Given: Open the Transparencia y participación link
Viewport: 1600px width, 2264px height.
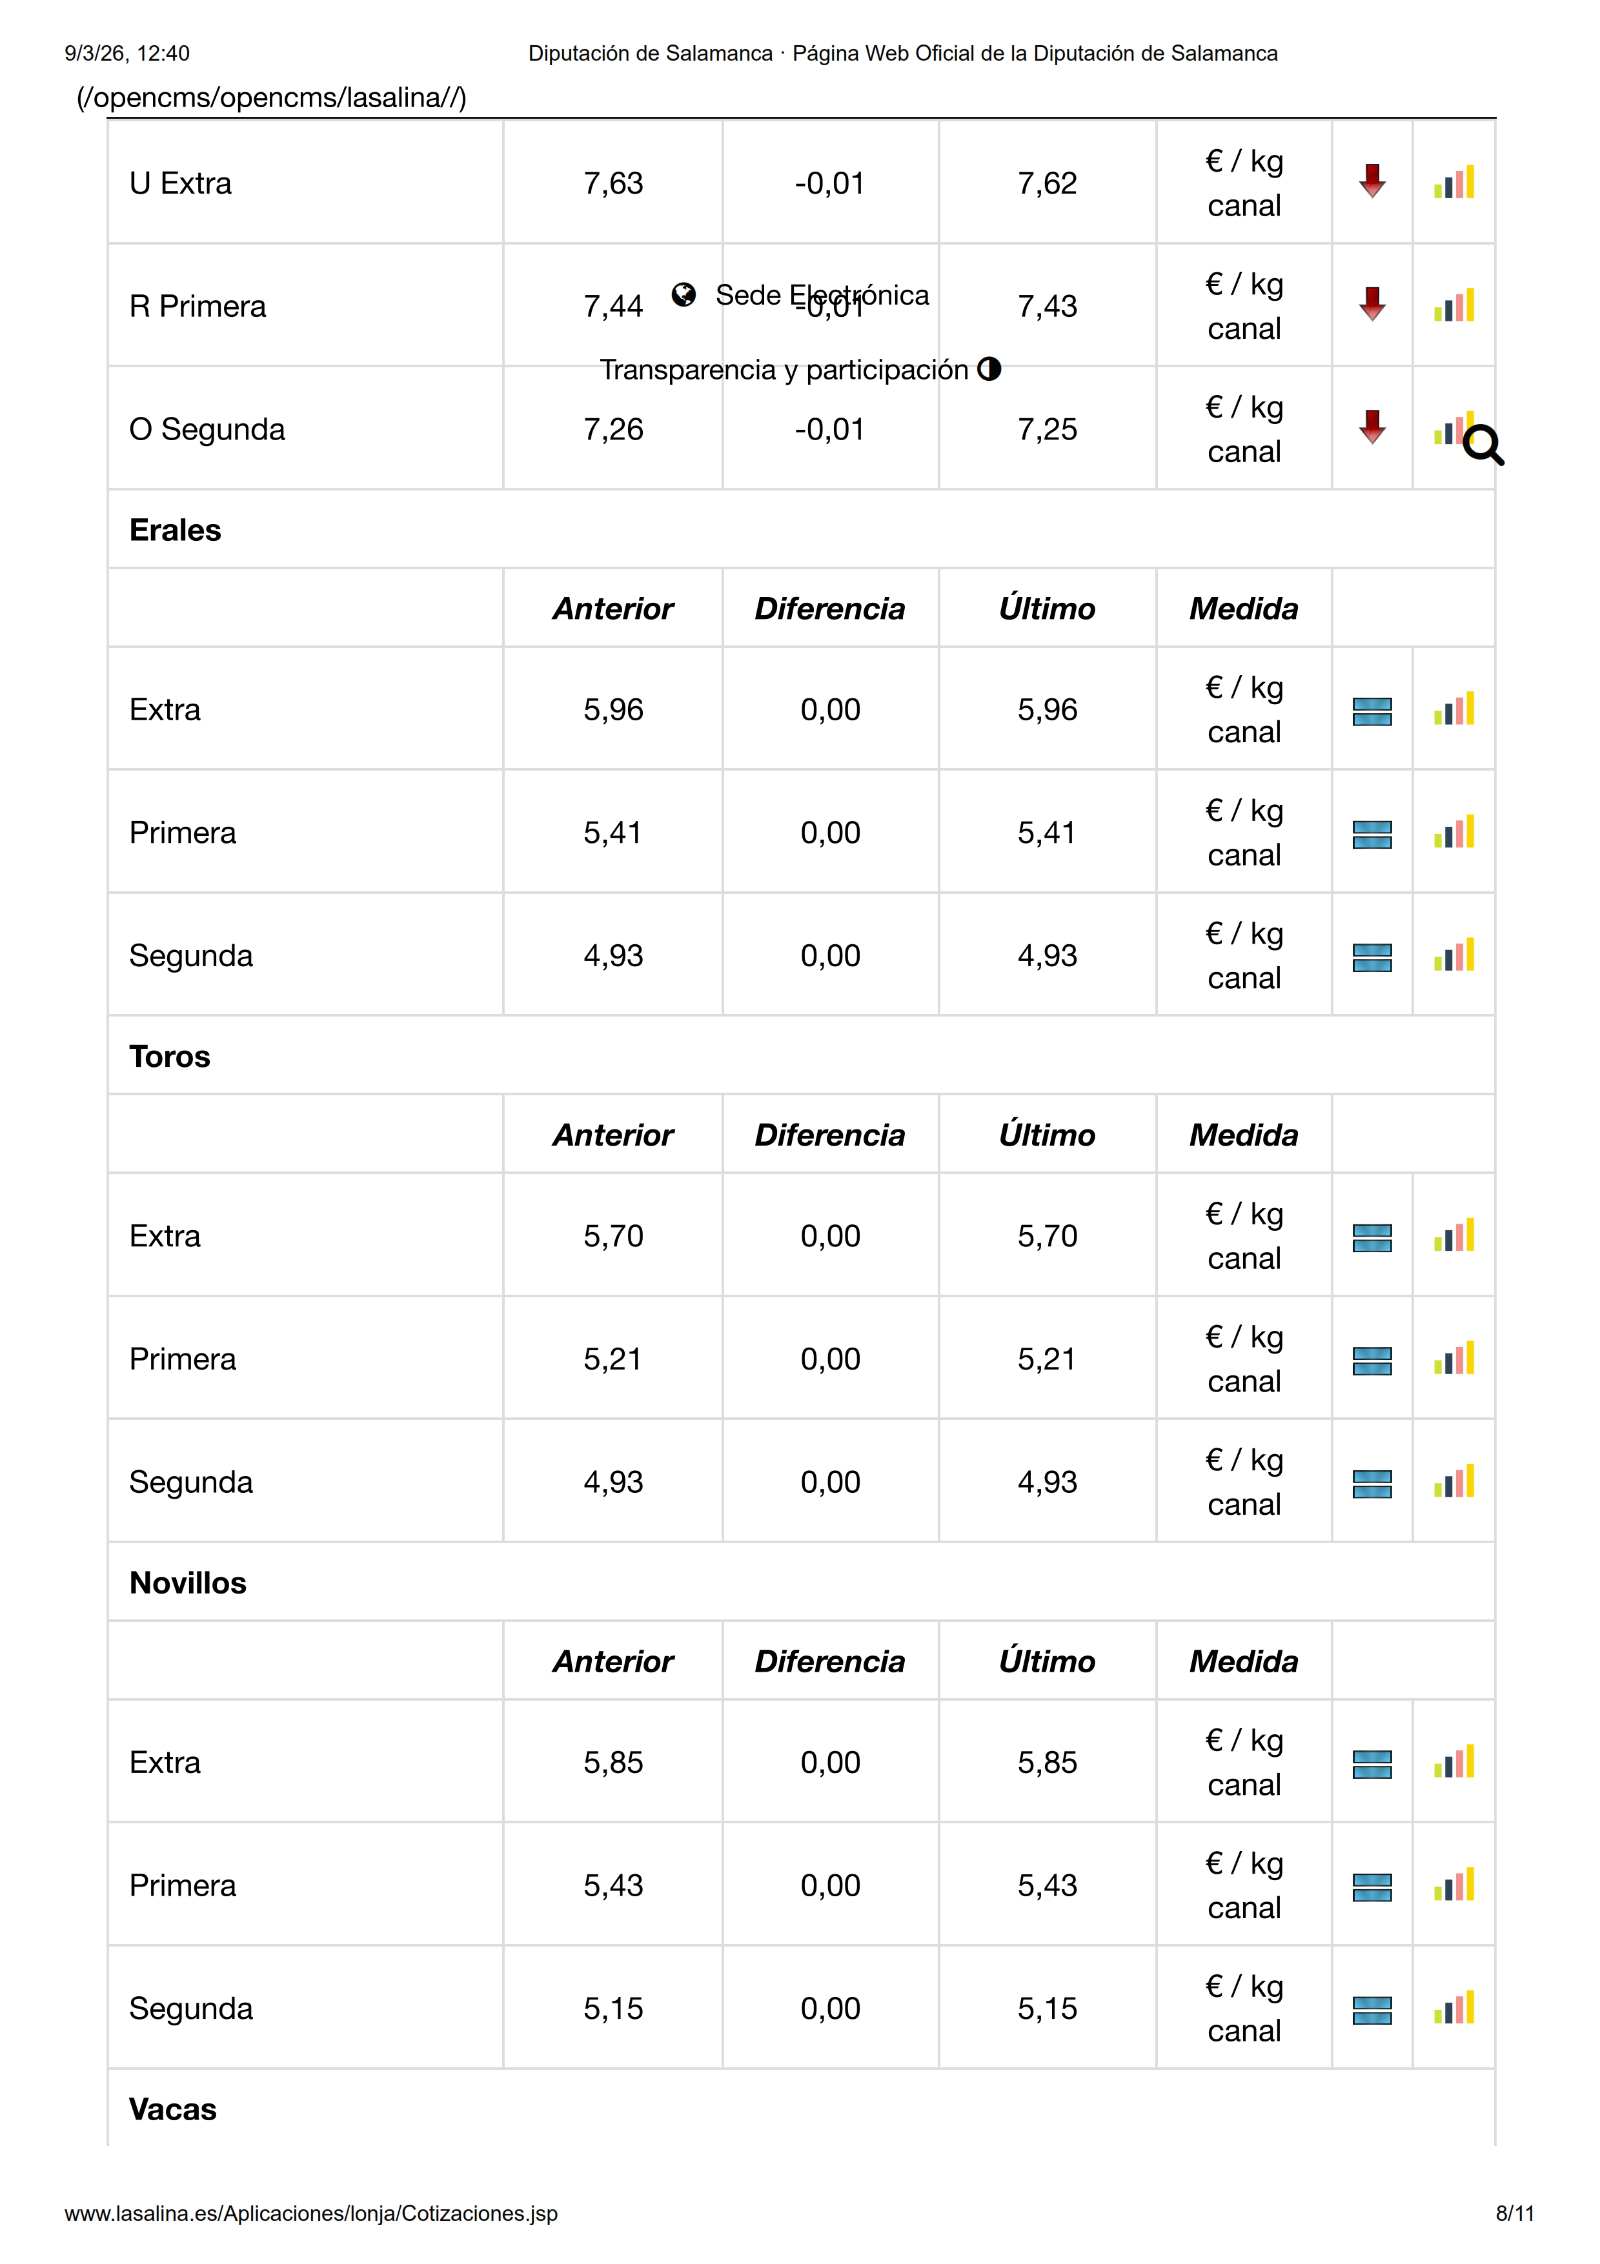Looking at the screenshot, I should pos(784,370).
